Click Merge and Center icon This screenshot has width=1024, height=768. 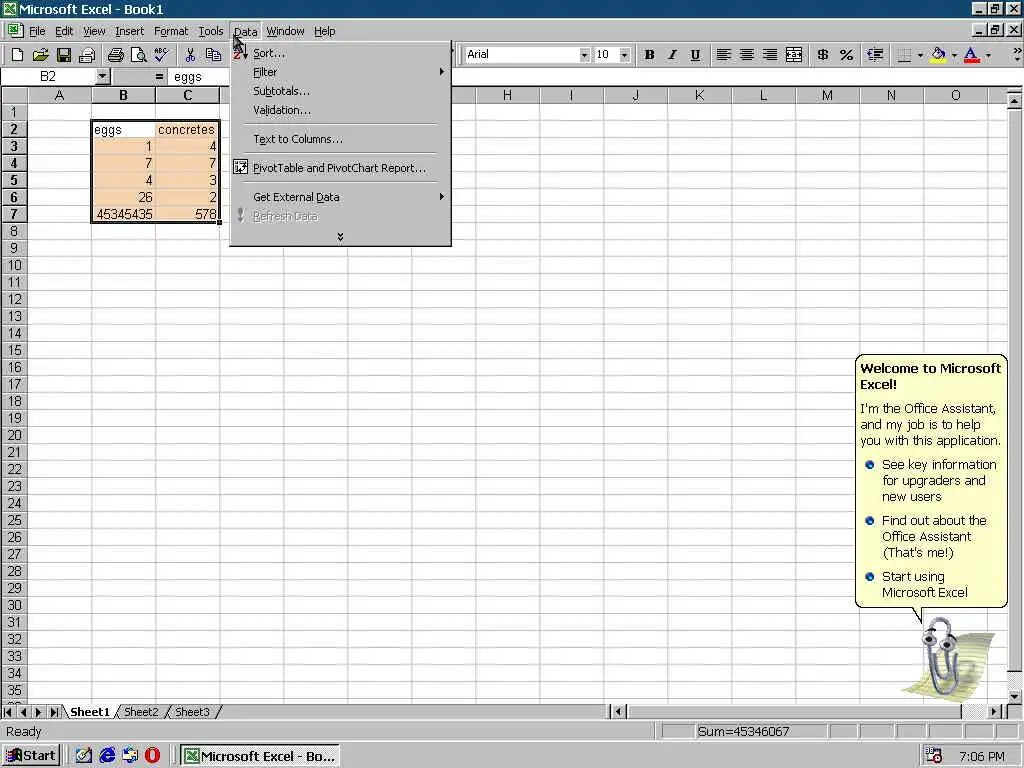coord(793,55)
